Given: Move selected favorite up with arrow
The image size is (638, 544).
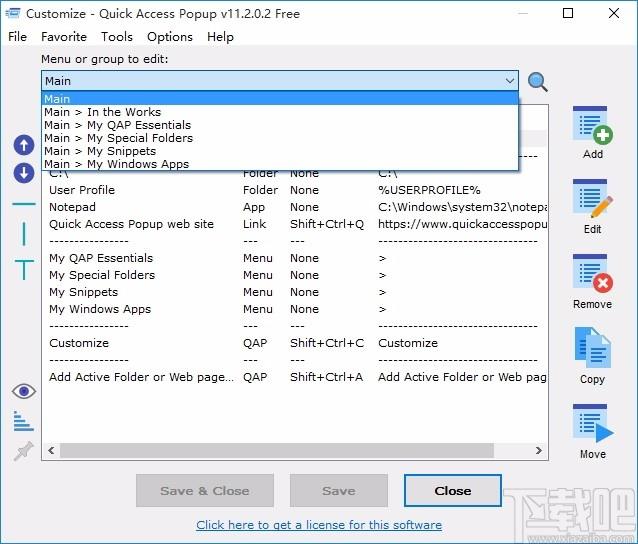Looking at the screenshot, I should 24,145.
